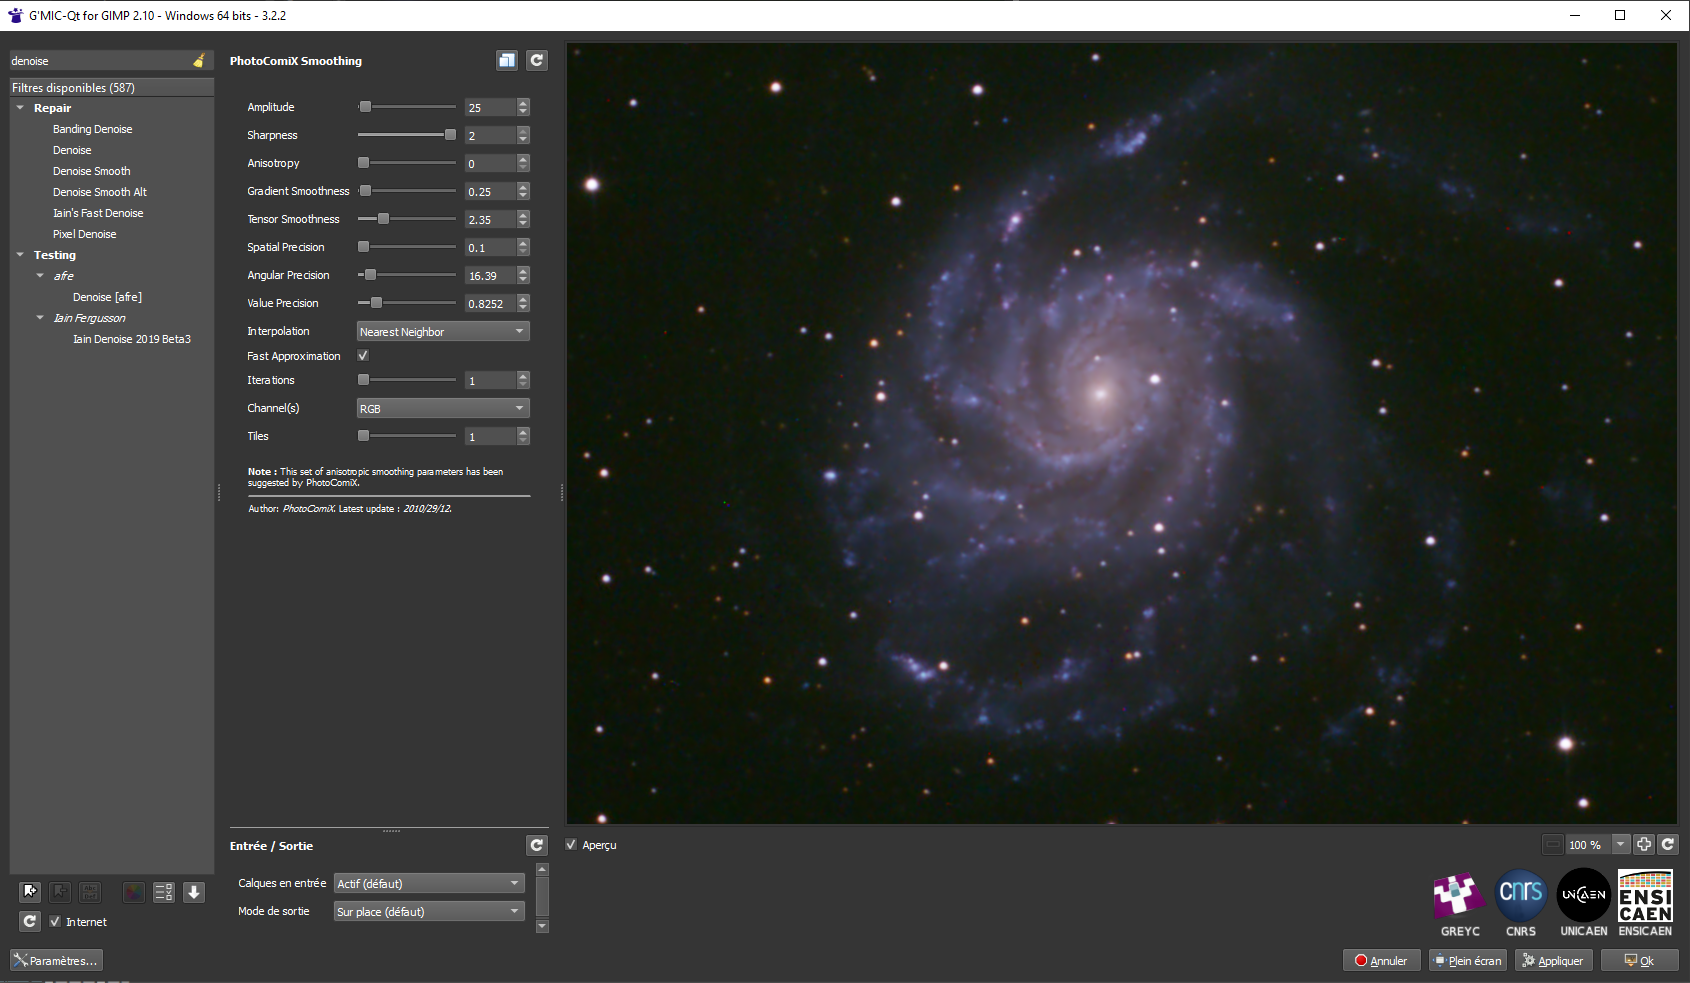Image resolution: width=1690 pixels, height=983 pixels.
Task: Open the Calques en entrée dropdown
Action: tap(429, 883)
